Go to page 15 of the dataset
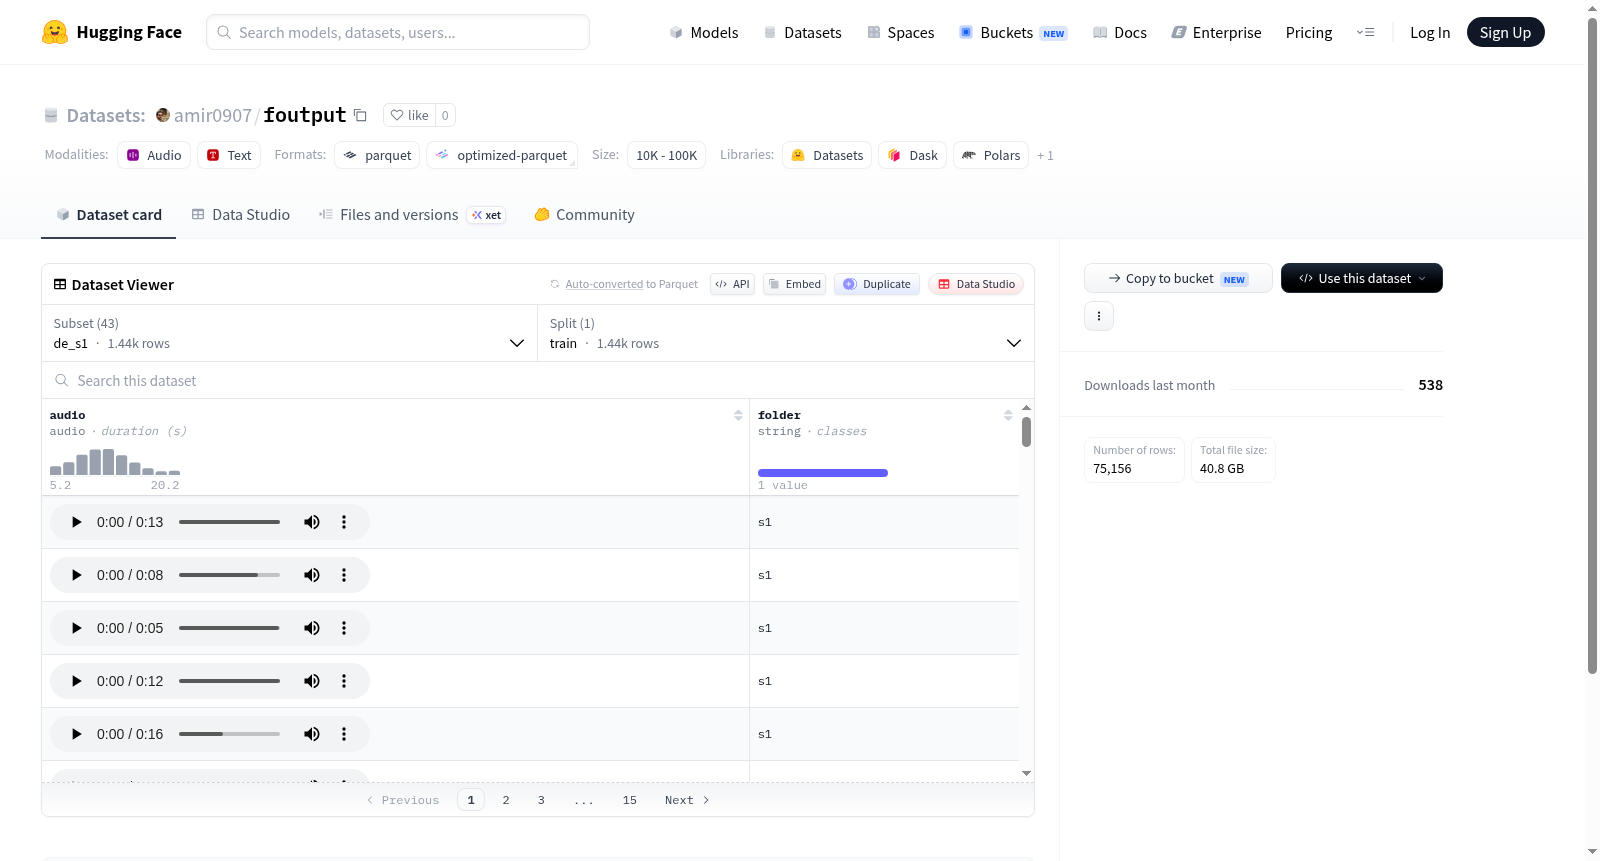This screenshot has width=1600, height=861. click(x=630, y=800)
